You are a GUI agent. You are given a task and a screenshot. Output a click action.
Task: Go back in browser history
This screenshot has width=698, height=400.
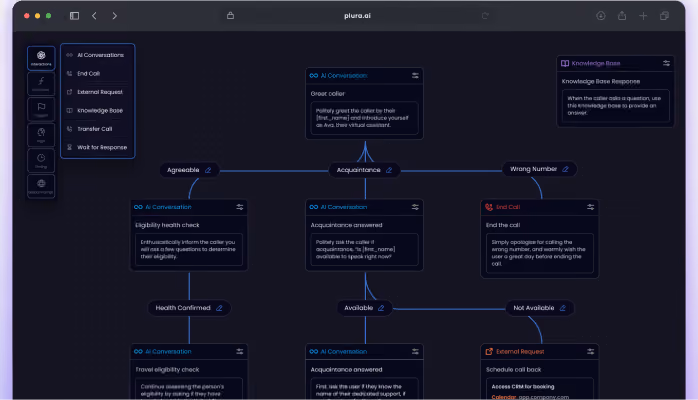(x=94, y=16)
